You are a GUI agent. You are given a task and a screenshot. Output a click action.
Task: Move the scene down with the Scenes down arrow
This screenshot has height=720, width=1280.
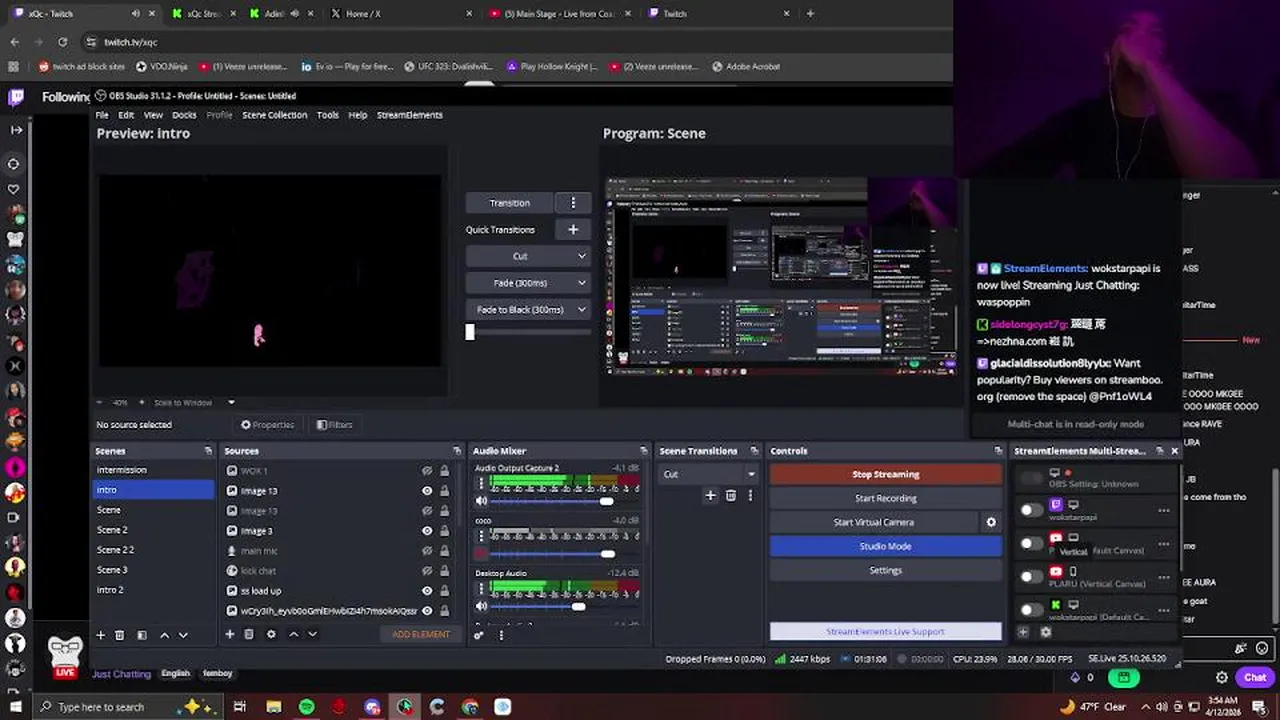tap(183, 635)
